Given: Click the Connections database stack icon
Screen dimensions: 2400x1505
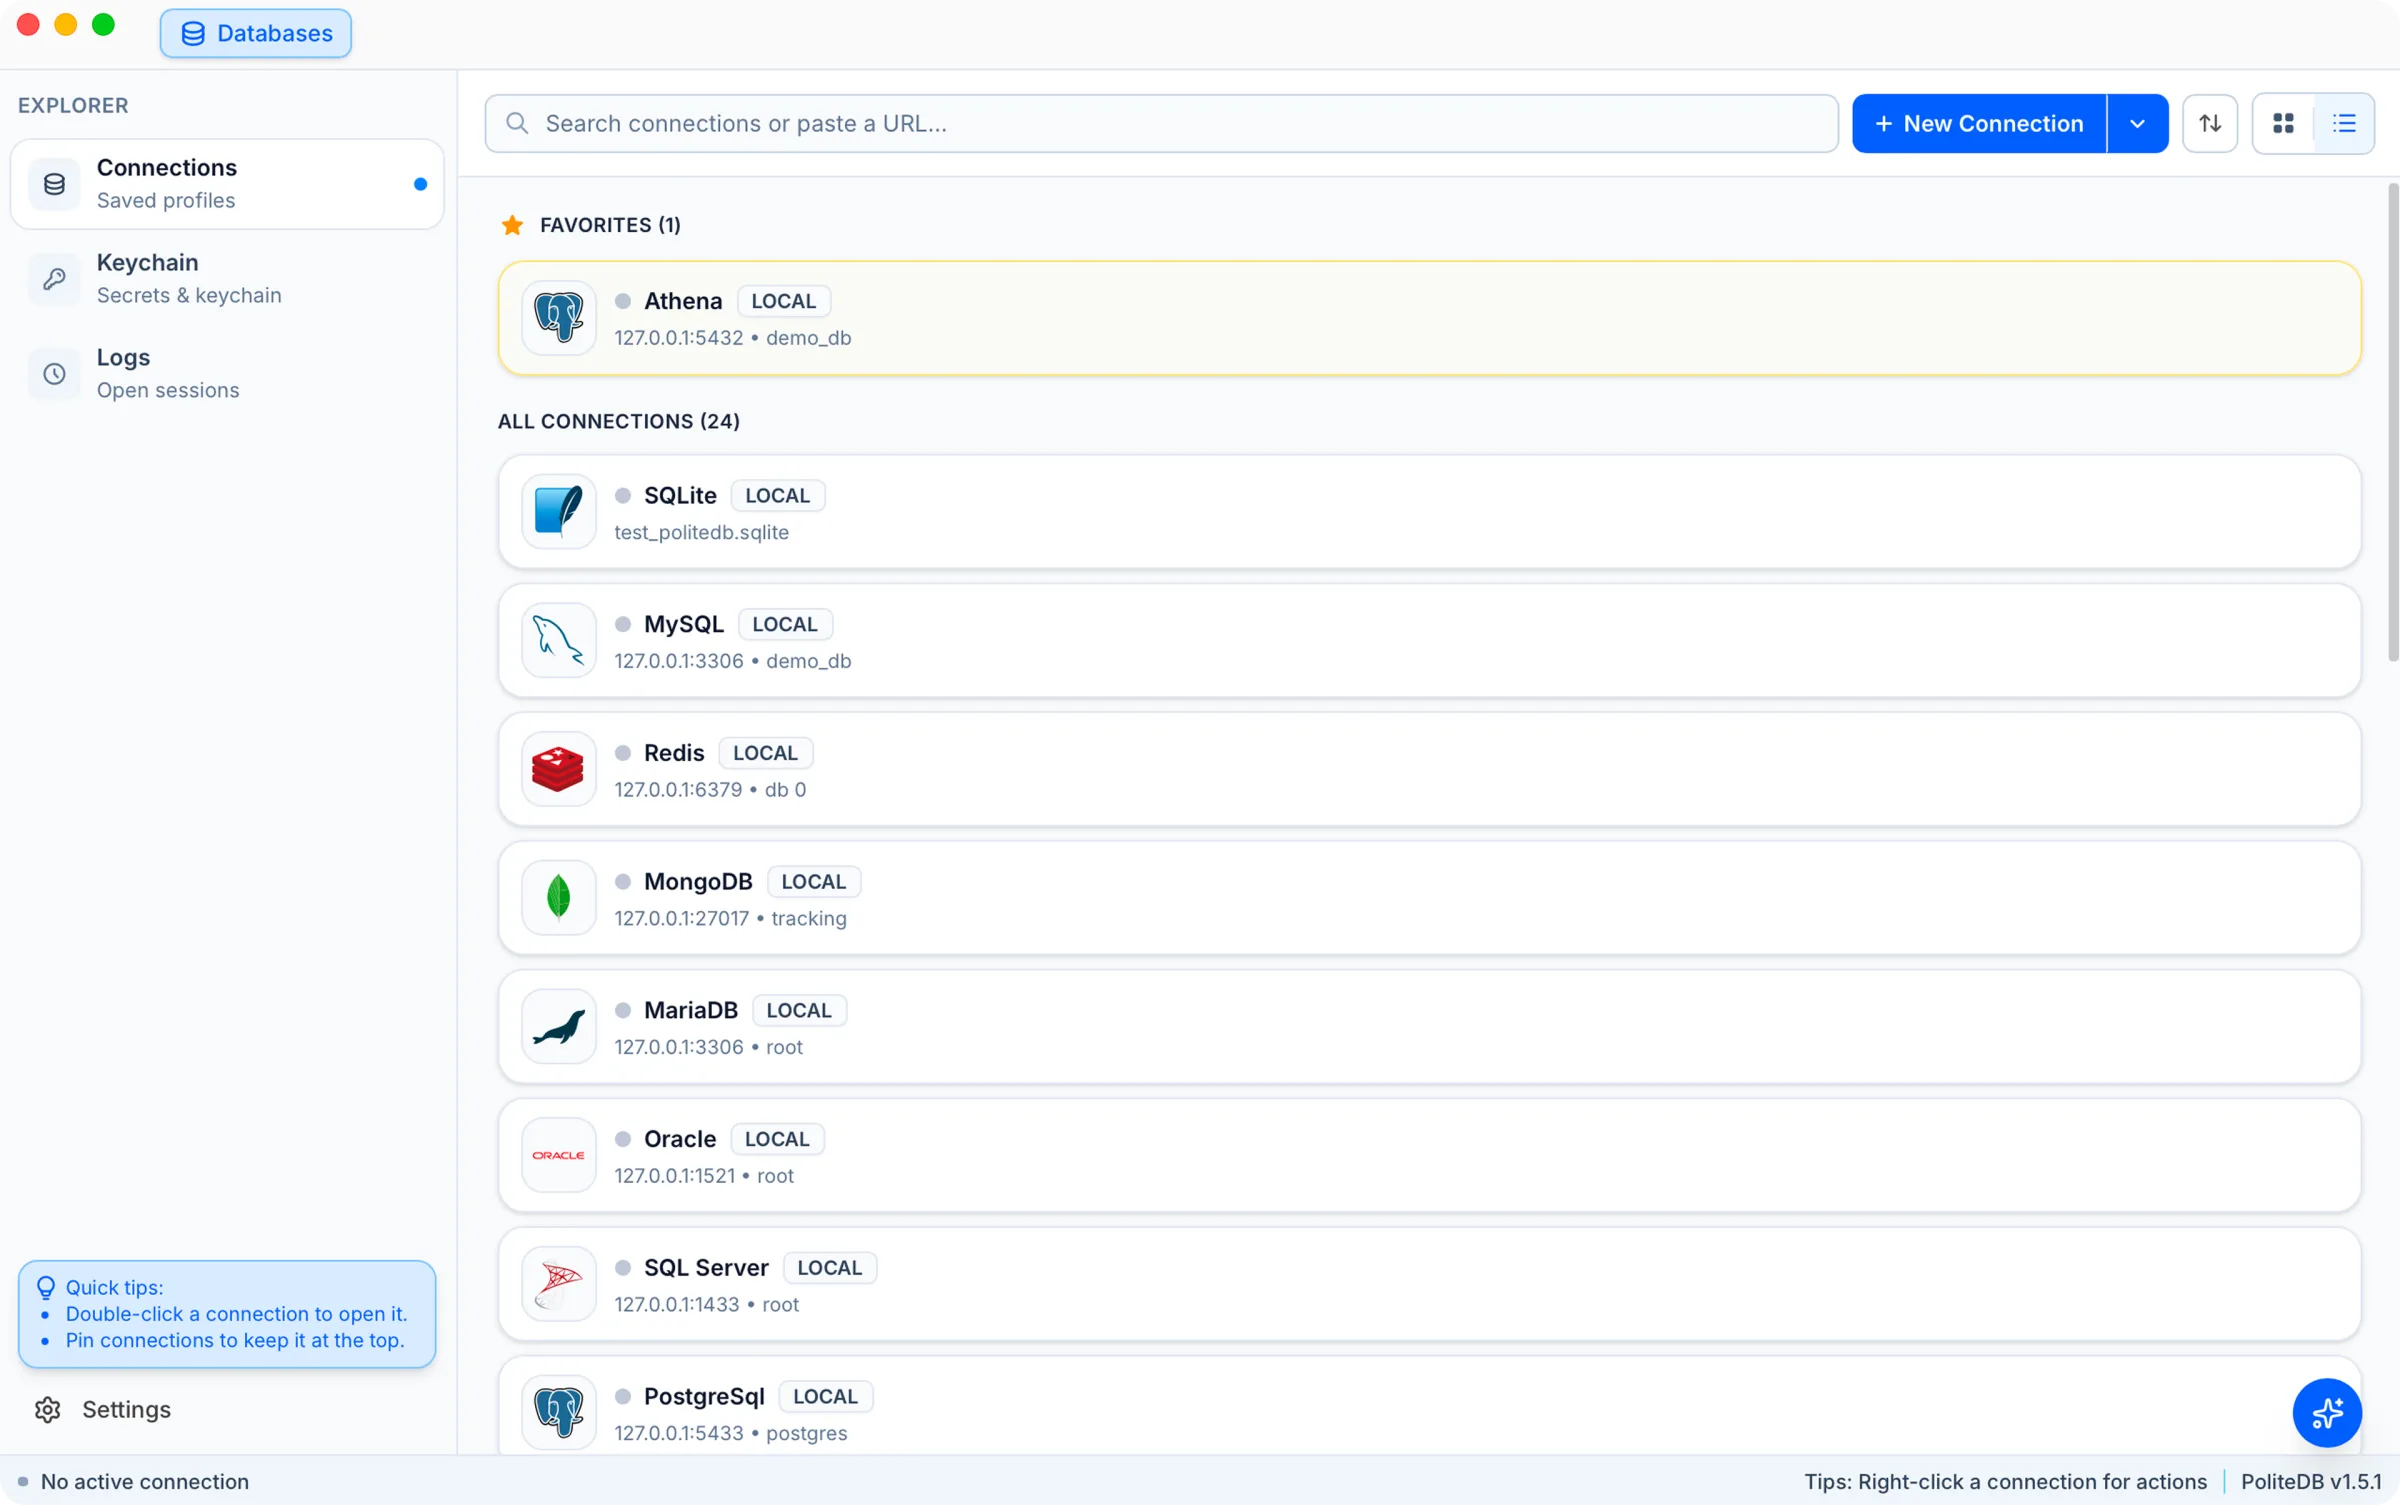Looking at the screenshot, I should (54, 184).
